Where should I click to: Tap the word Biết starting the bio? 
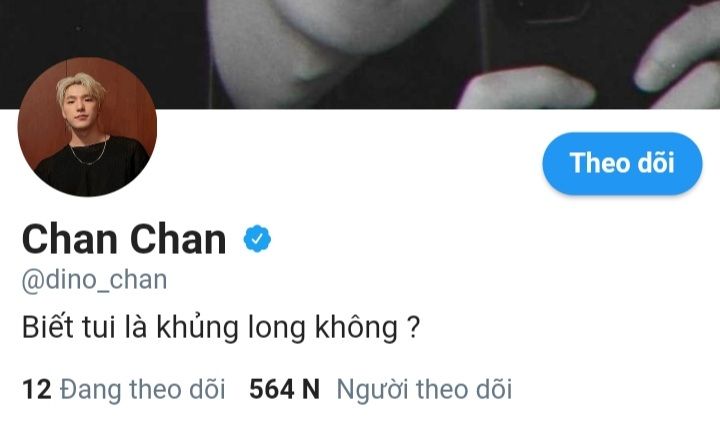click(x=48, y=328)
